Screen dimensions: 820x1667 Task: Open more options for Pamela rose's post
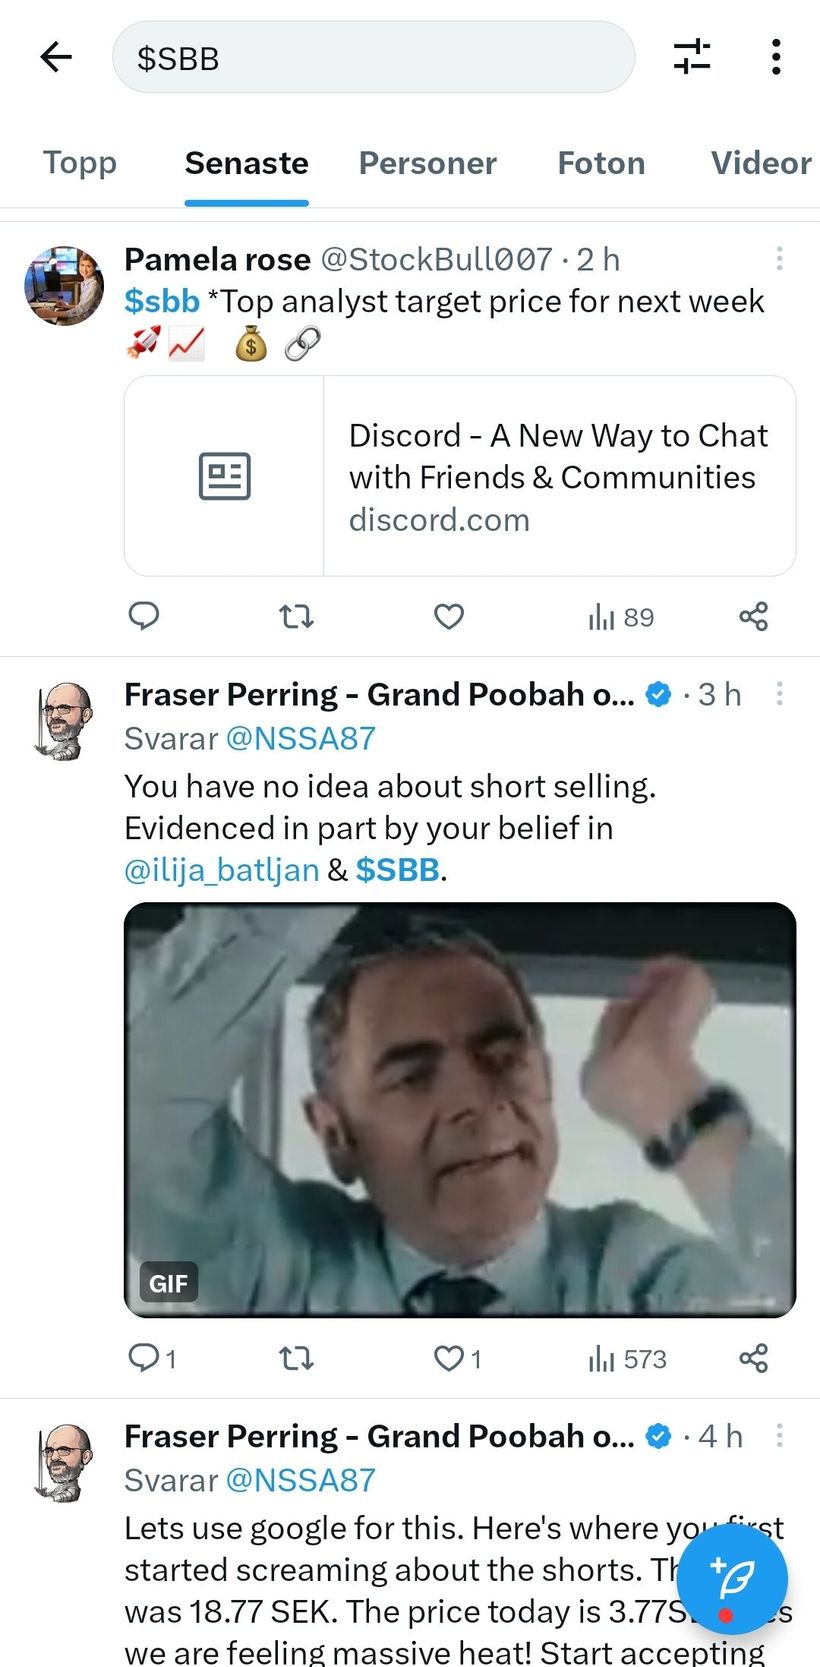779,259
